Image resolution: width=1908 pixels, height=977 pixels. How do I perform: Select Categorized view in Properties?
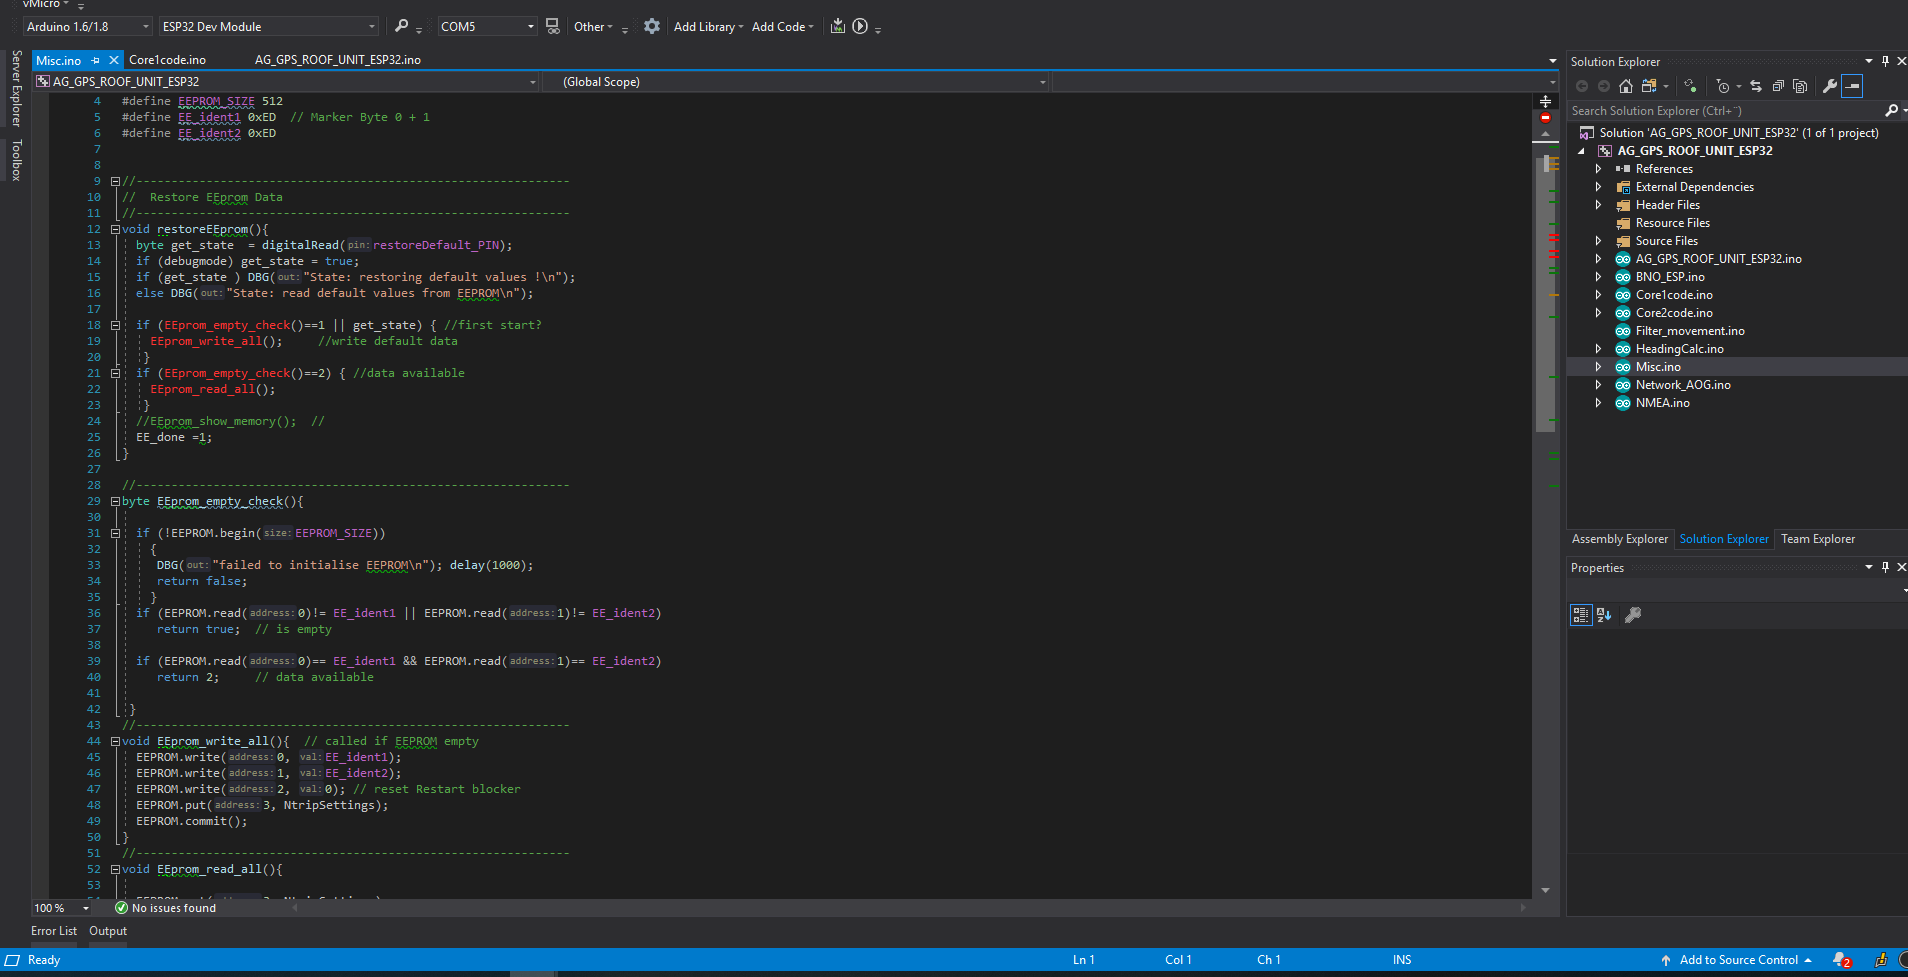(1581, 615)
